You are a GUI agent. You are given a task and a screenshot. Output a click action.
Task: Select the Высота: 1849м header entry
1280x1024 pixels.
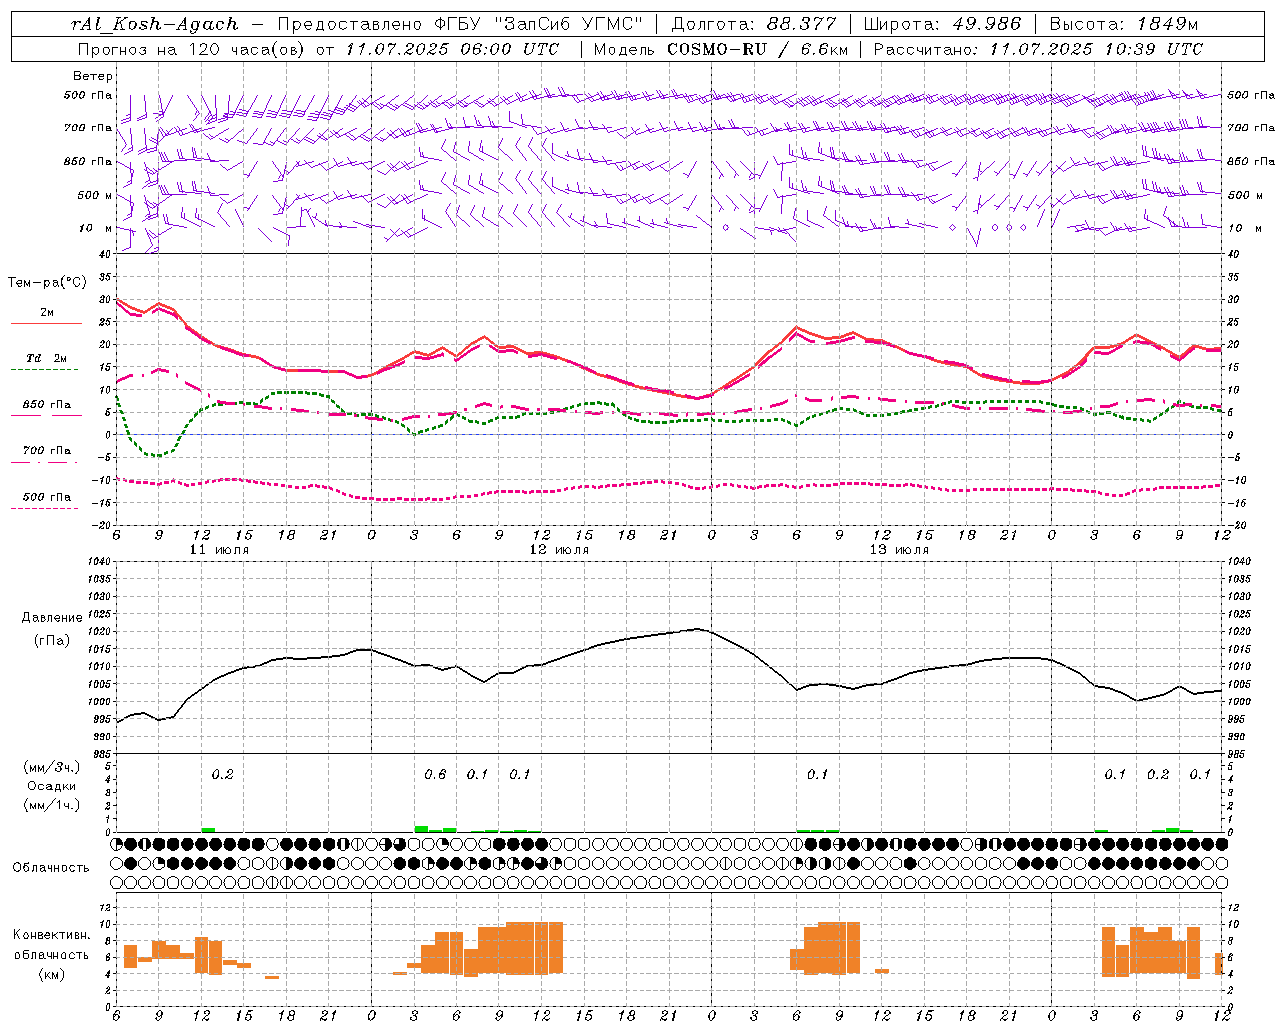pos(1123,24)
